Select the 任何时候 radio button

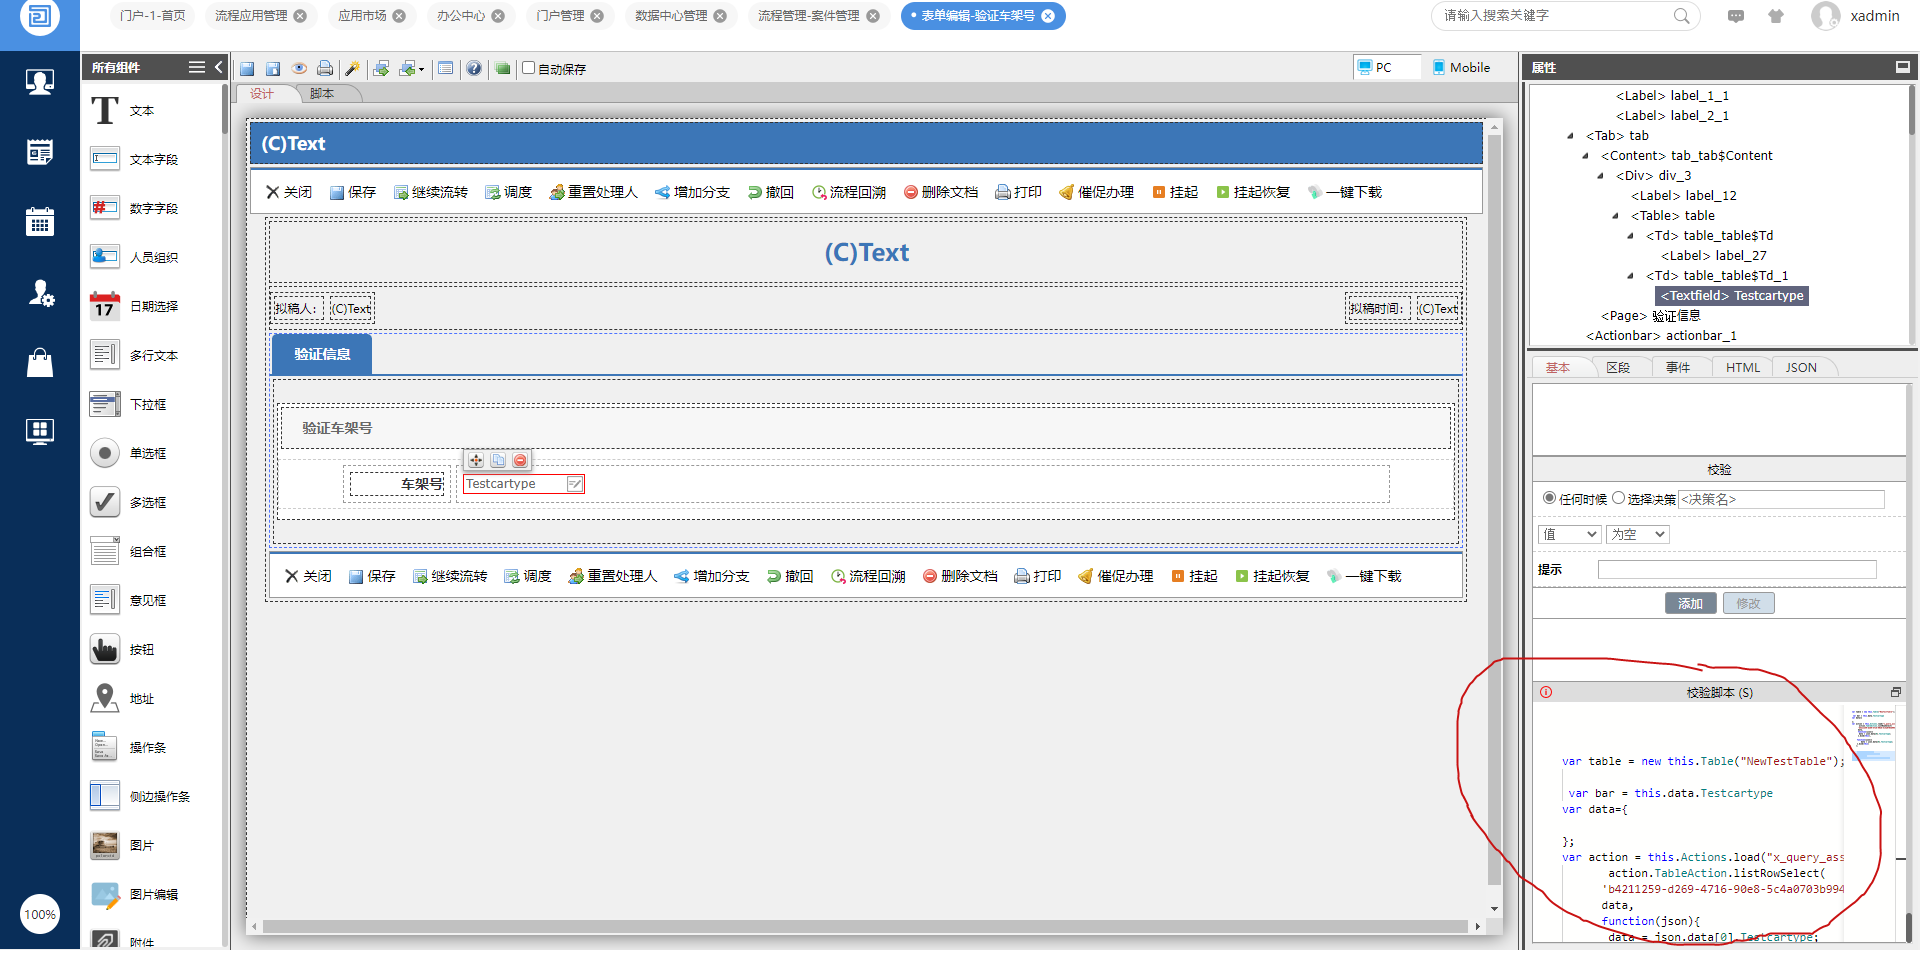tap(1549, 498)
